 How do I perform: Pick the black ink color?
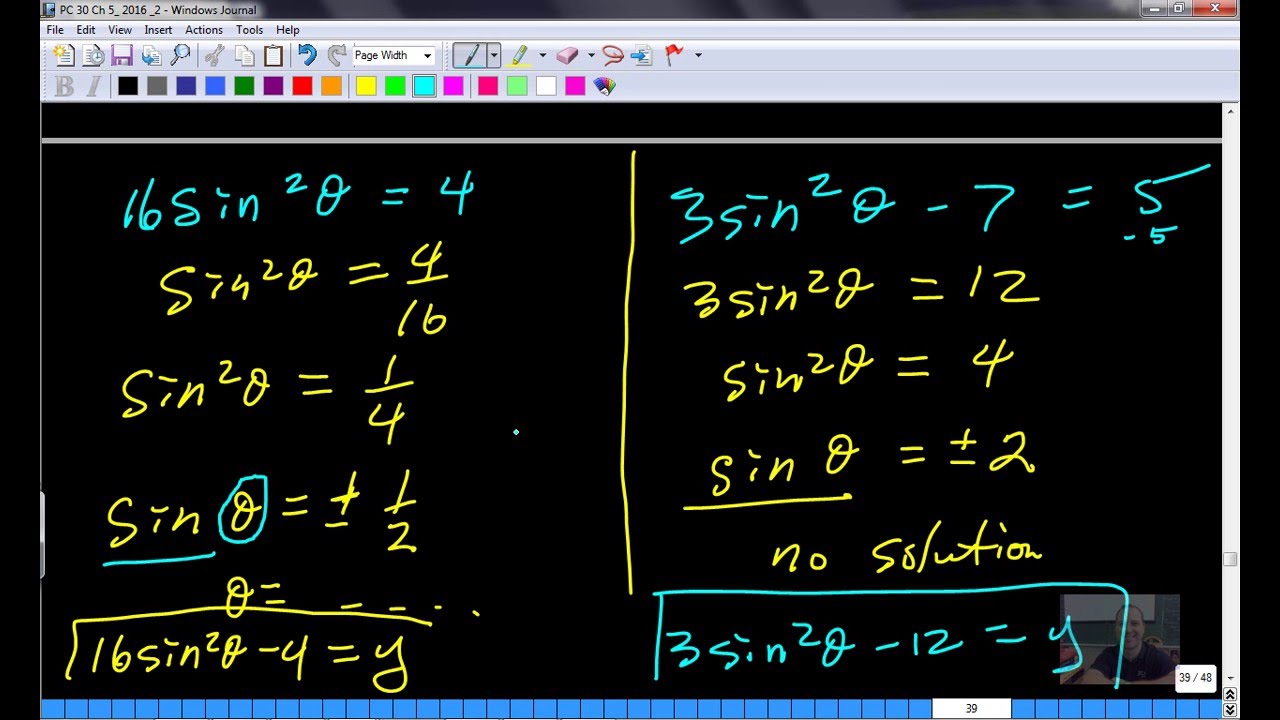tap(128, 86)
